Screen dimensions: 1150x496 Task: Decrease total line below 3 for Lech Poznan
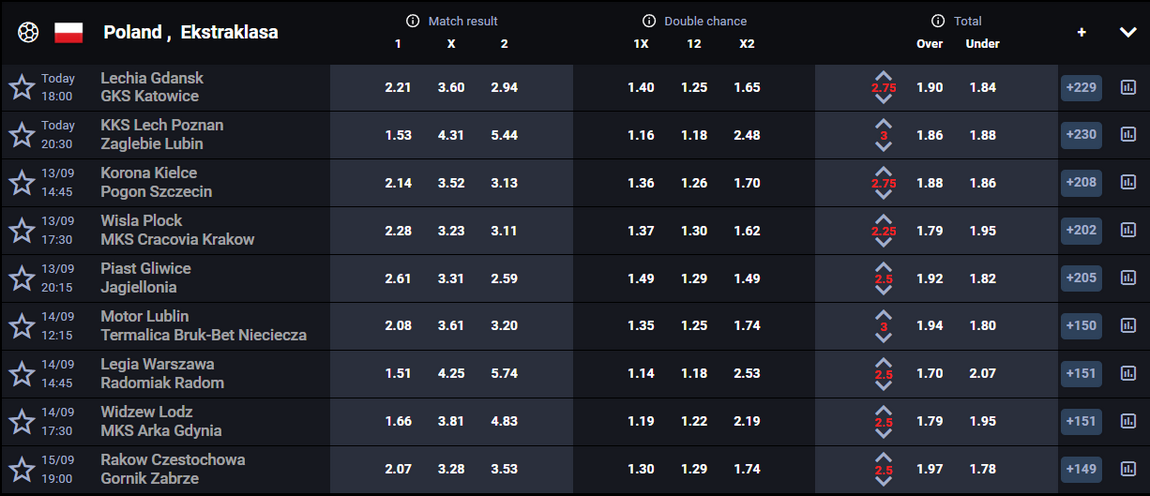point(884,146)
